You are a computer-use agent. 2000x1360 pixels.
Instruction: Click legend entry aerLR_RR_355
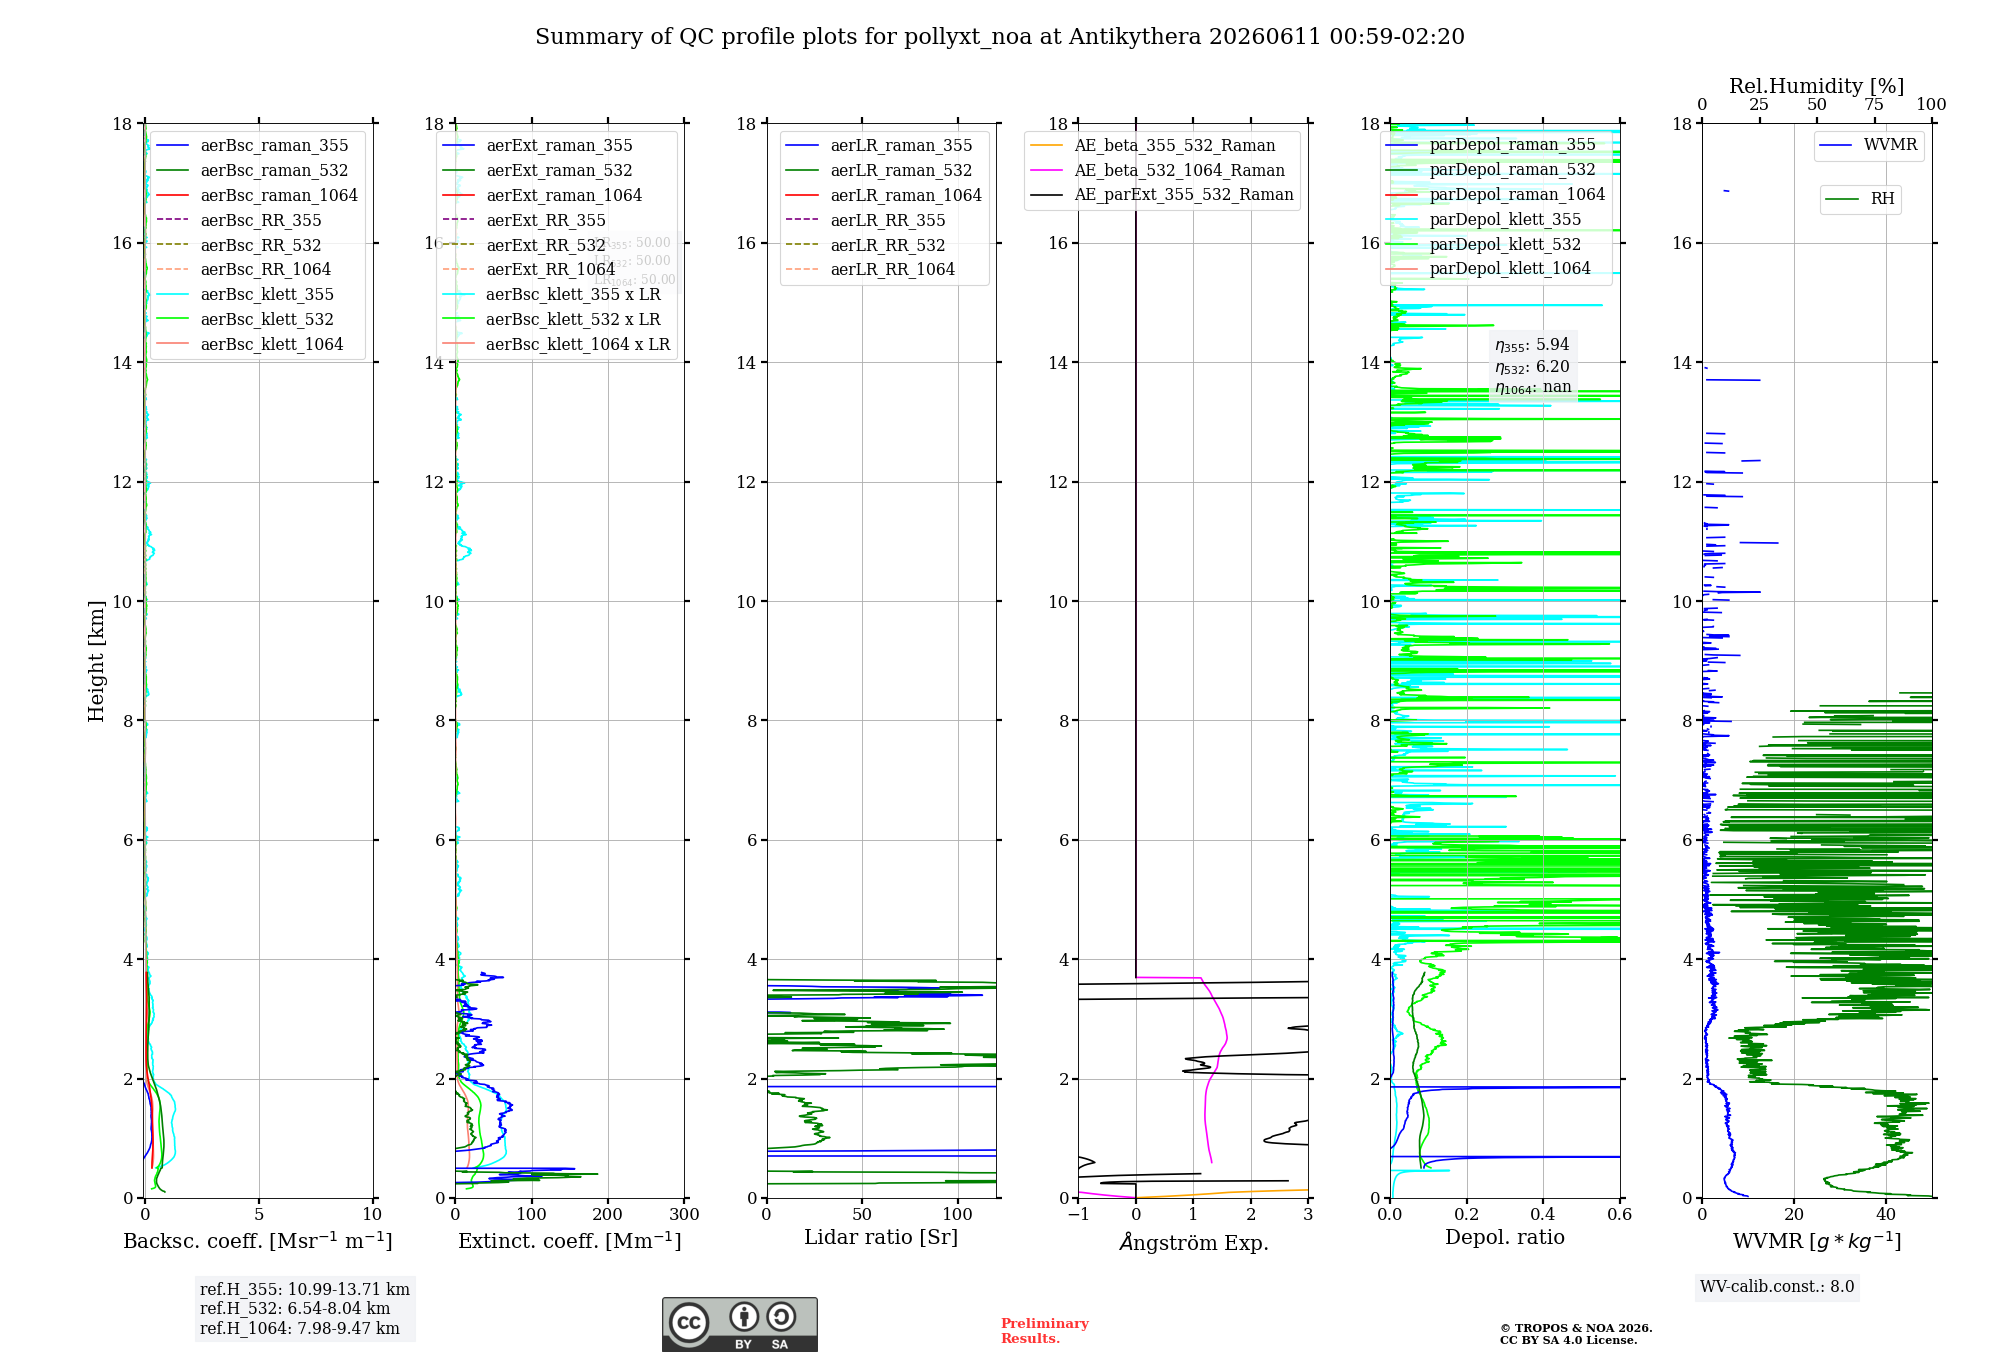coord(866,221)
